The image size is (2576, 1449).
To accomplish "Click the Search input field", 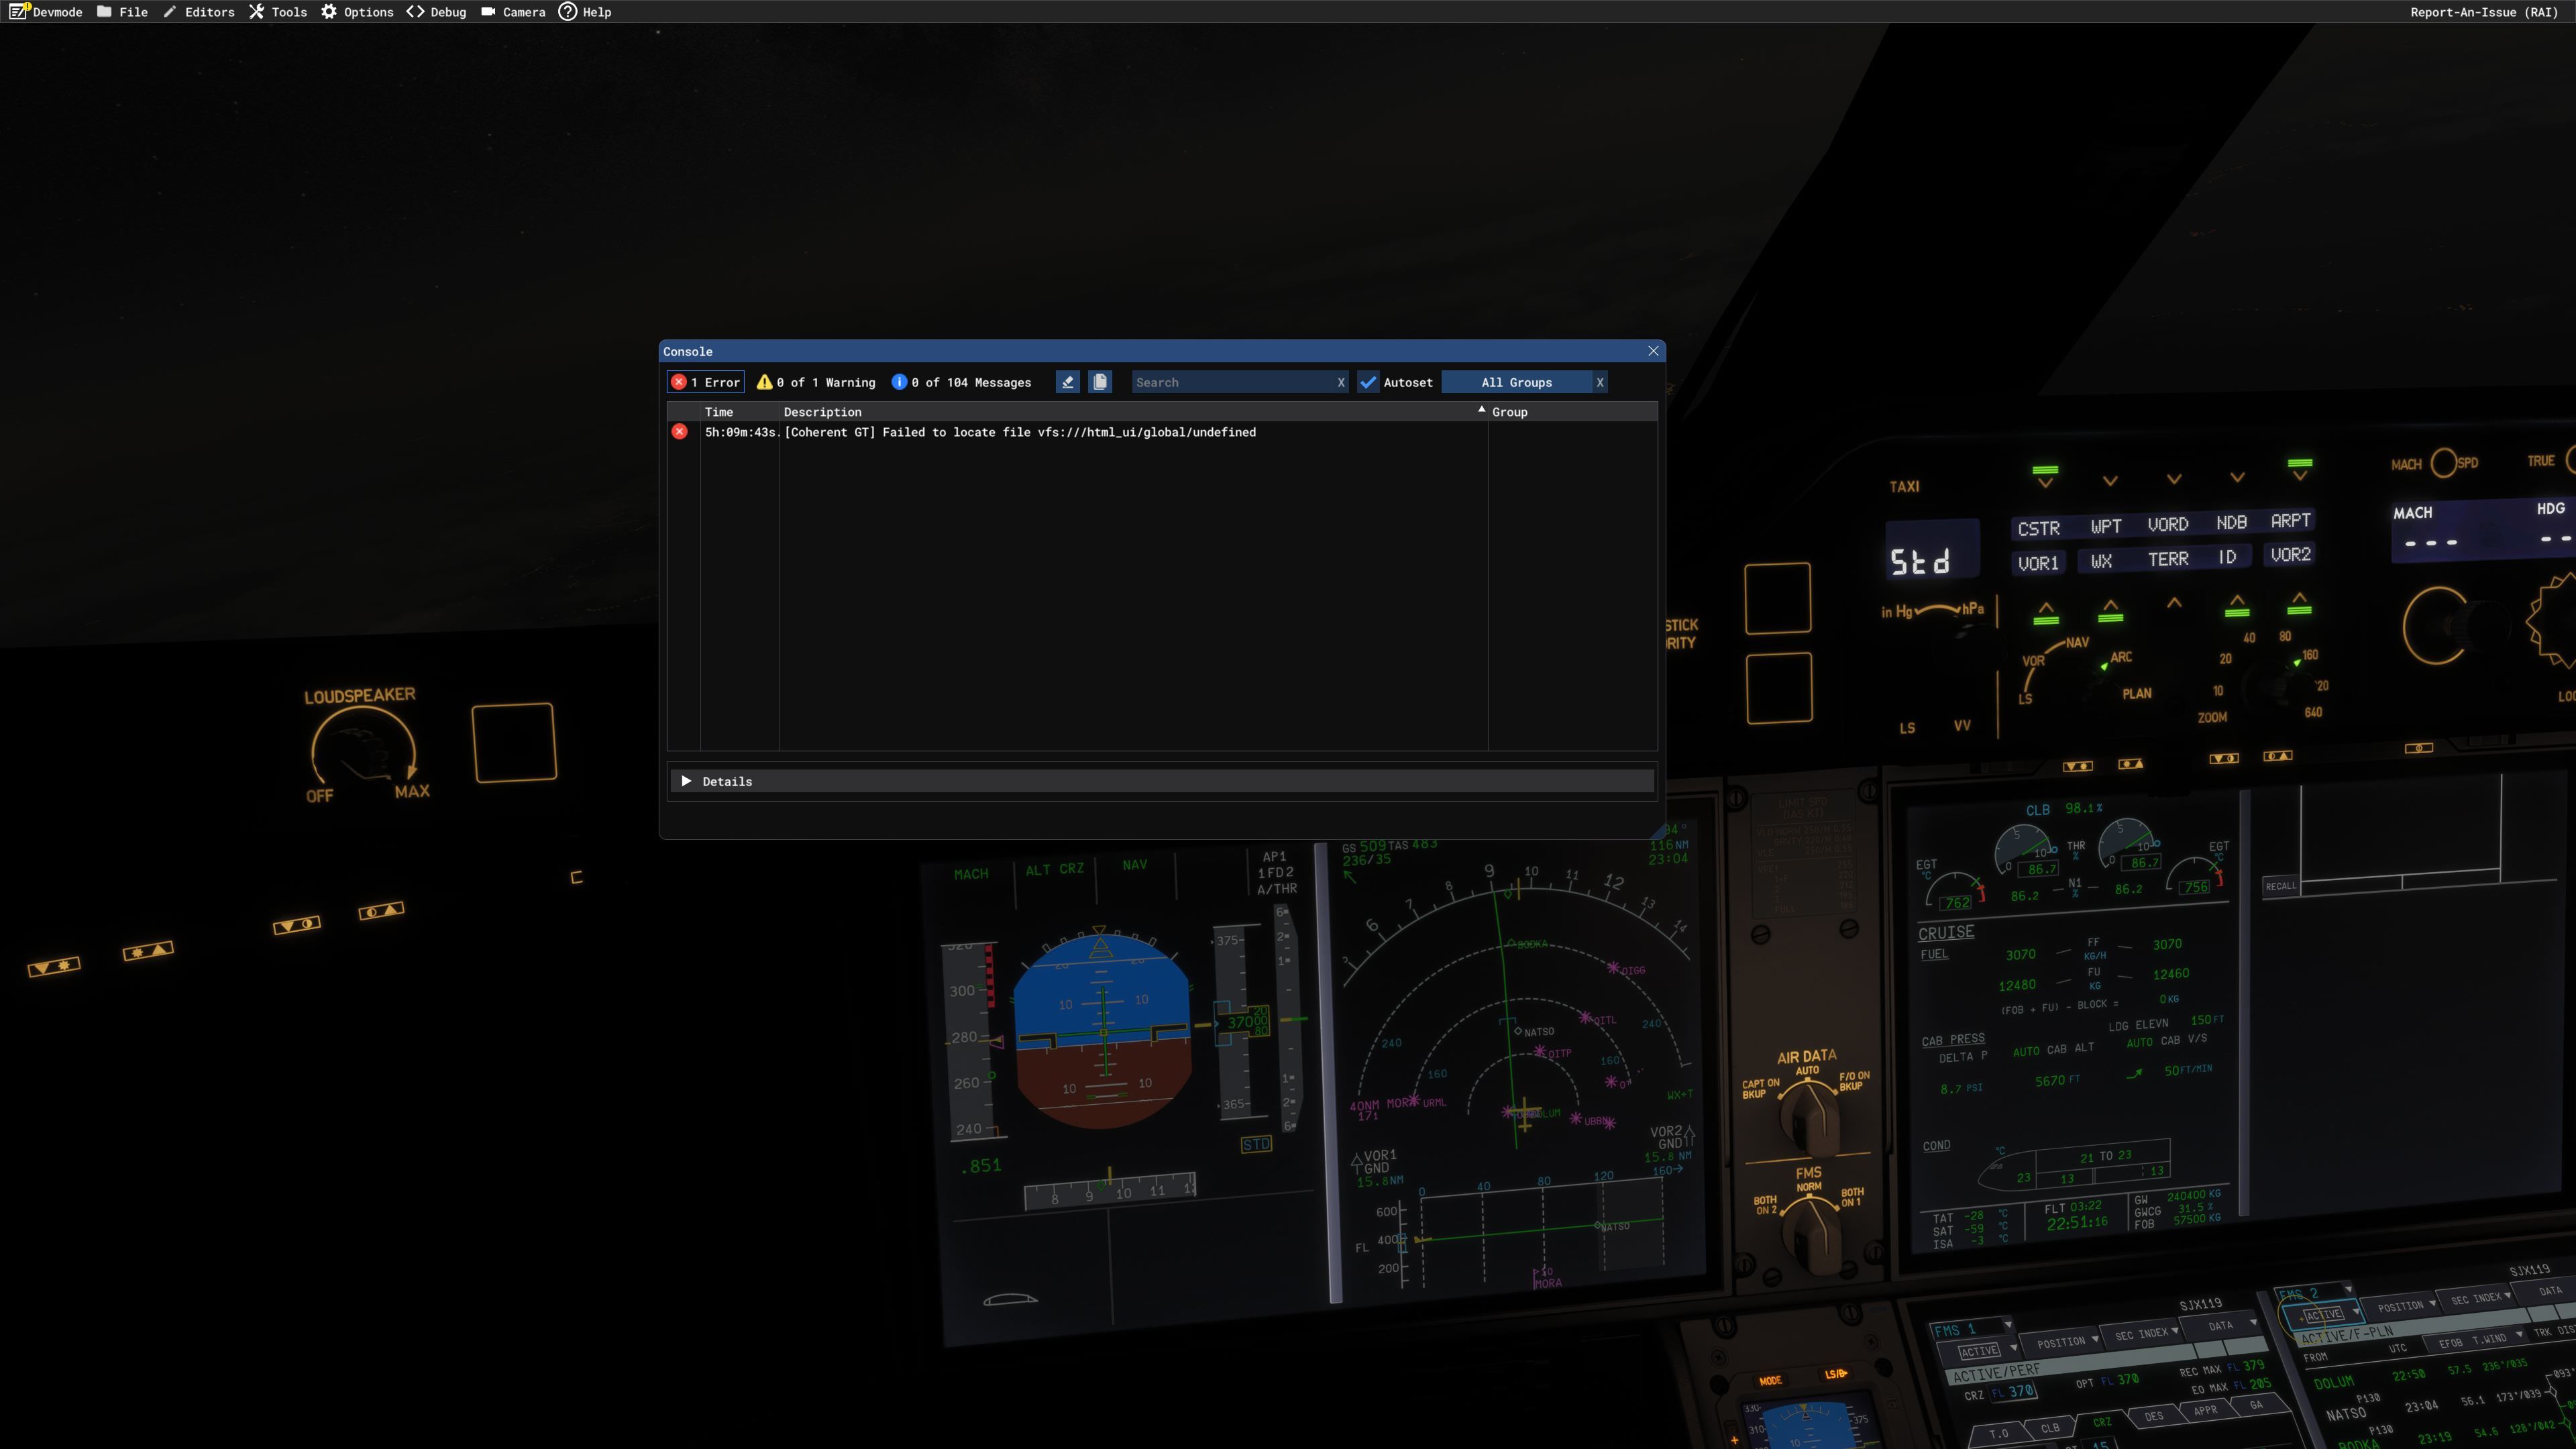I will [1230, 382].
